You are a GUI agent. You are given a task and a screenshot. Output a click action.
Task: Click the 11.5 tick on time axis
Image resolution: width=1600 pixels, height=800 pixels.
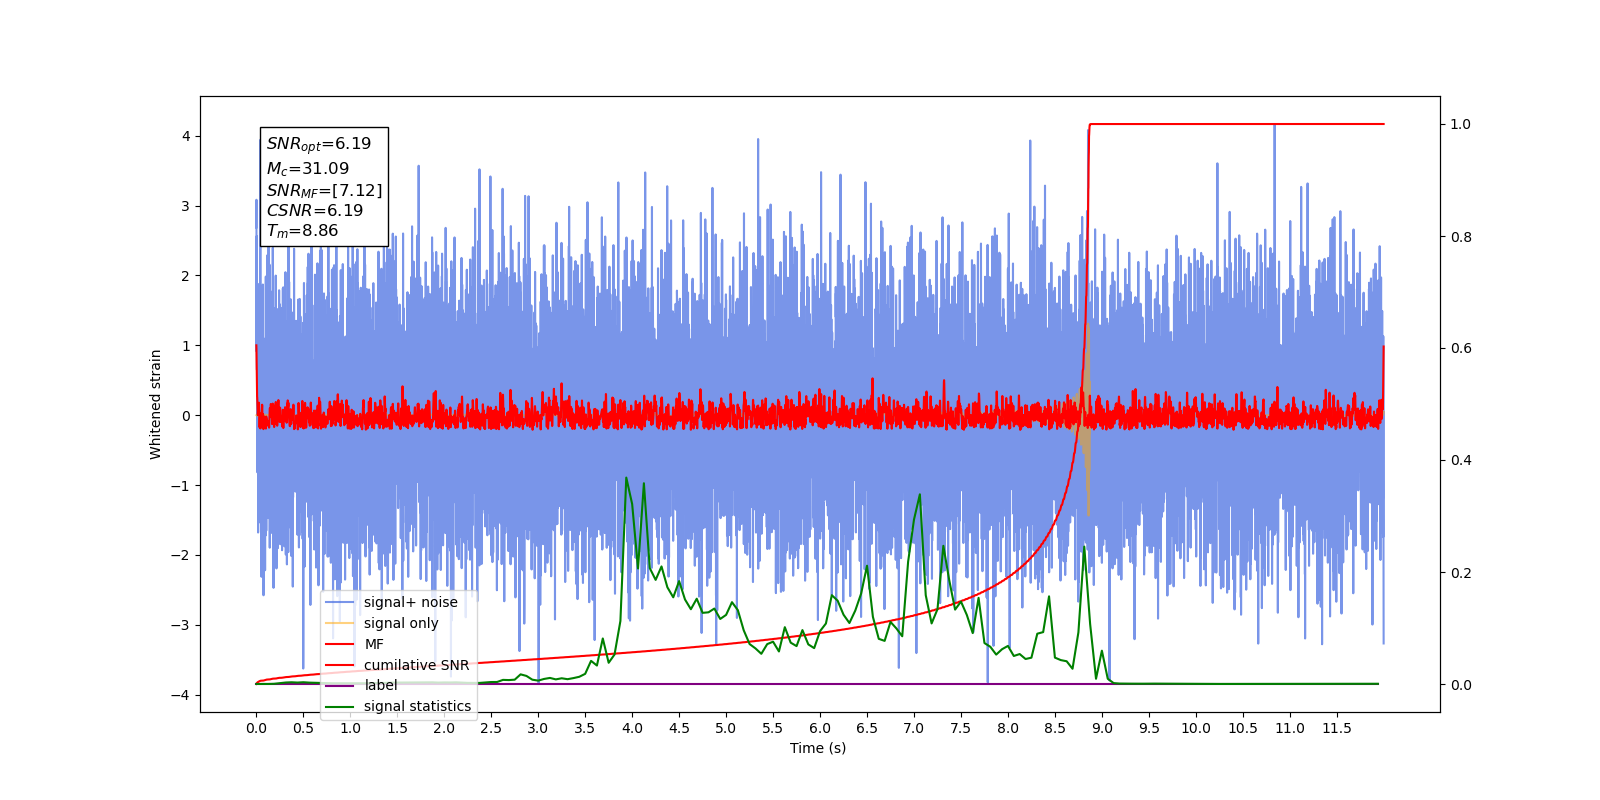1337,728
